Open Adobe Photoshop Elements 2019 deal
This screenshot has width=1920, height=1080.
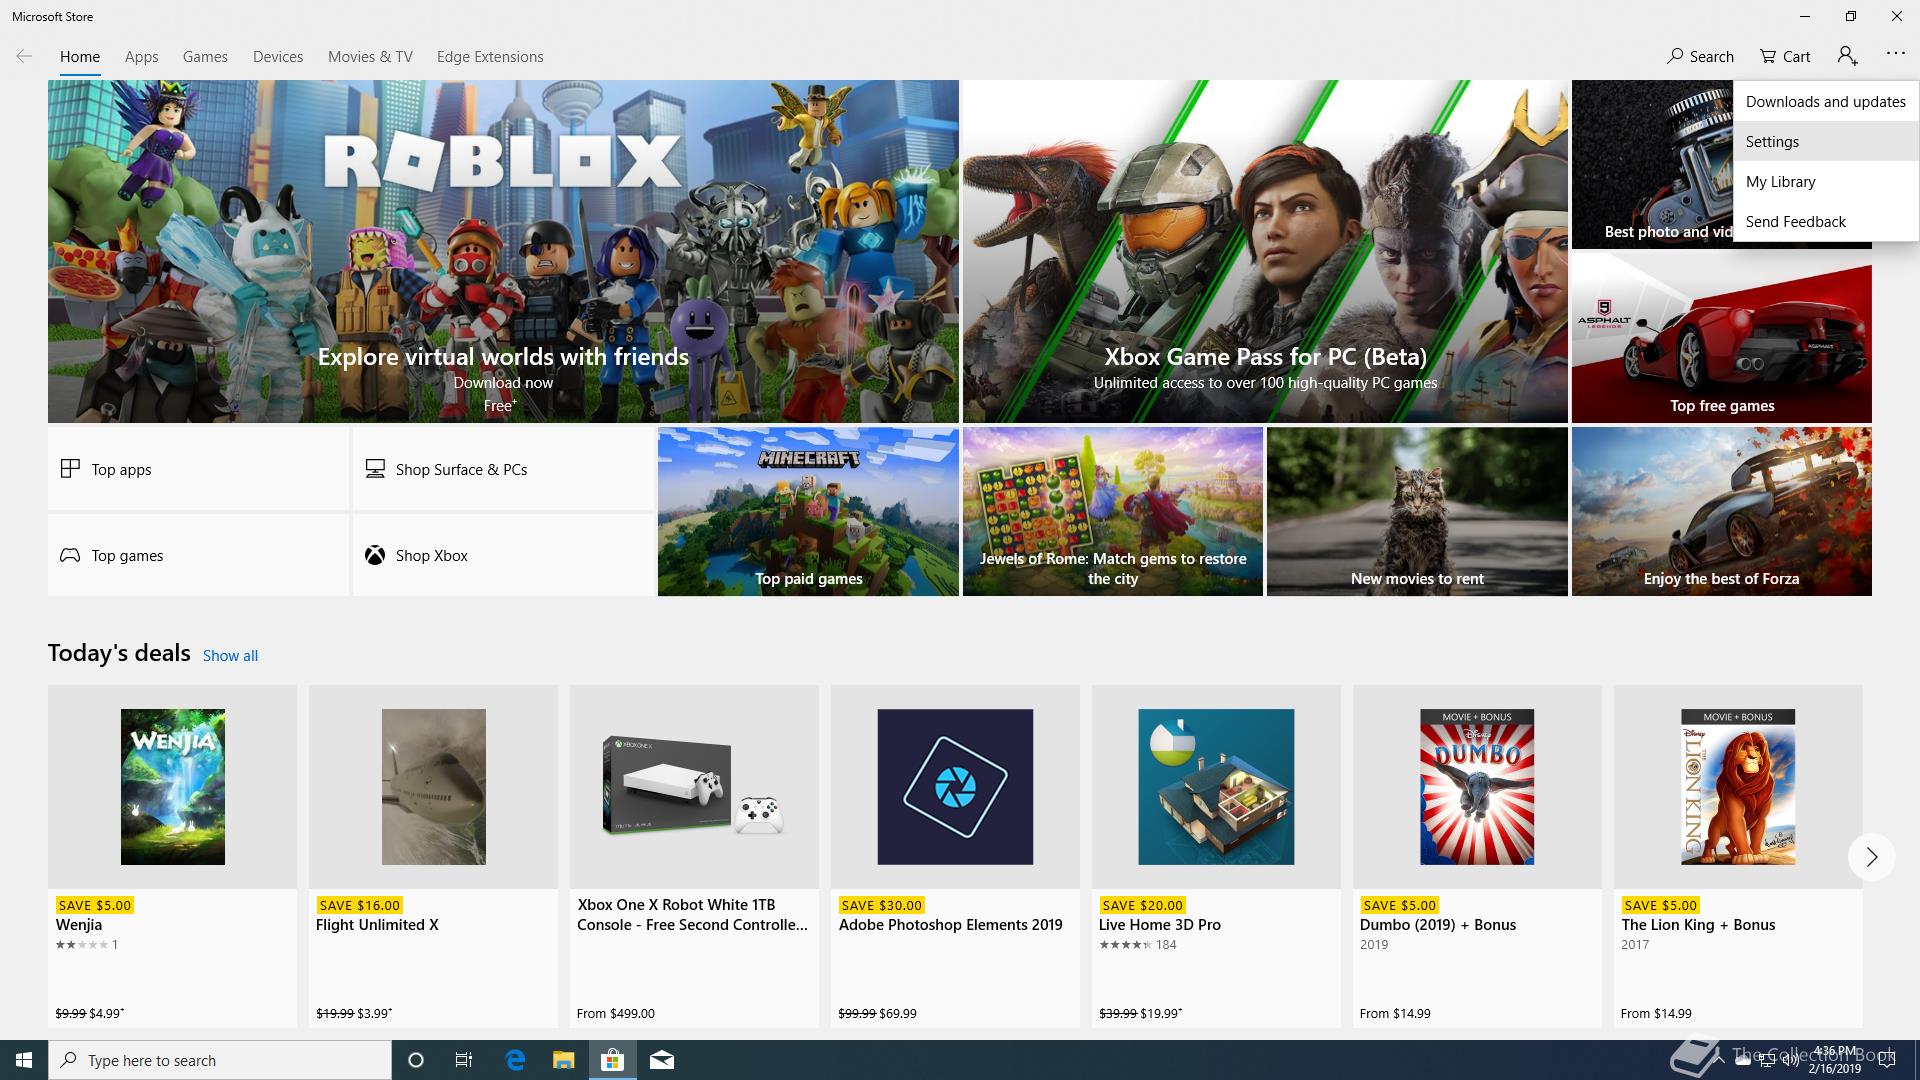(x=955, y=856)
